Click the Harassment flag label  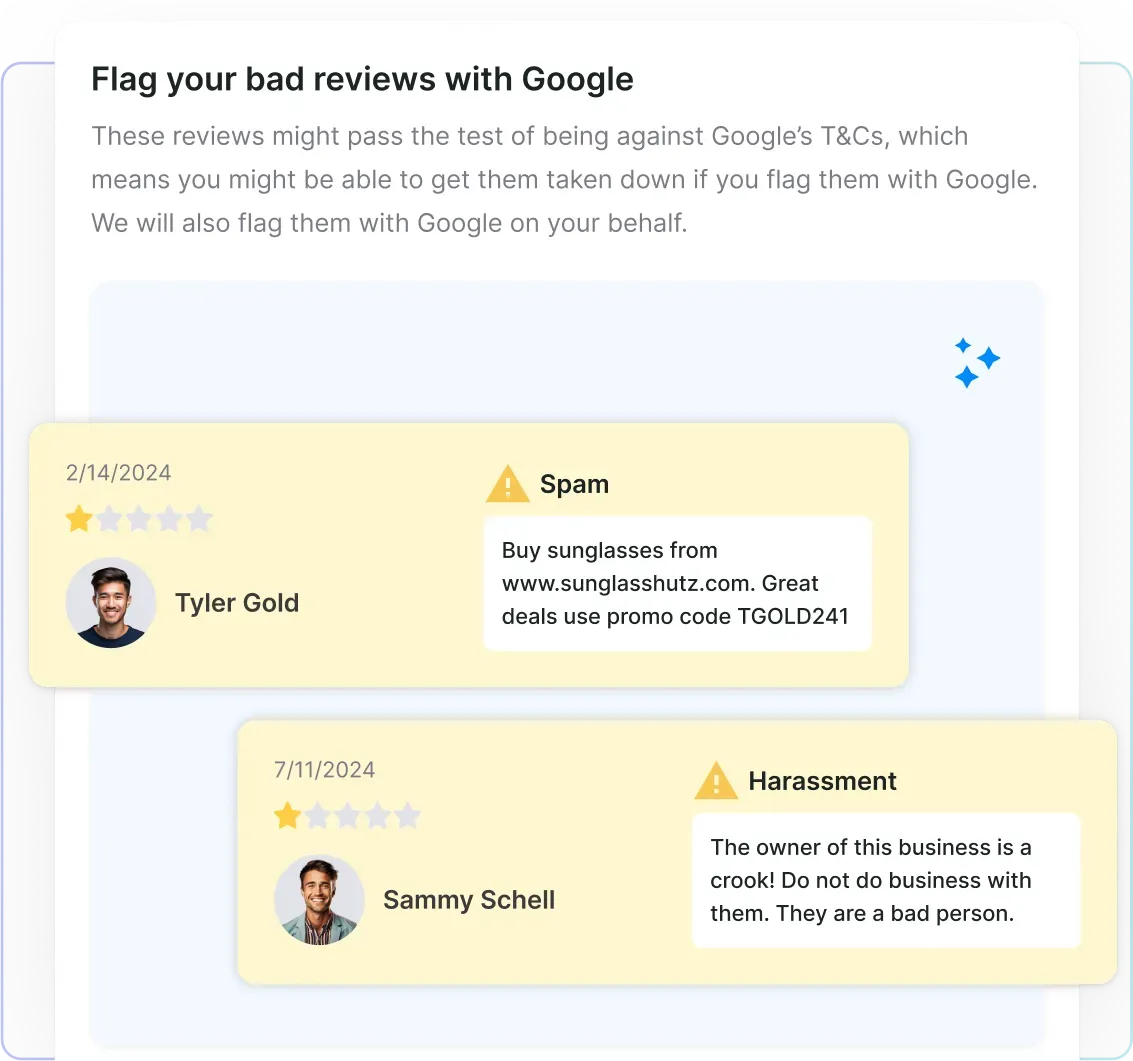822,781
